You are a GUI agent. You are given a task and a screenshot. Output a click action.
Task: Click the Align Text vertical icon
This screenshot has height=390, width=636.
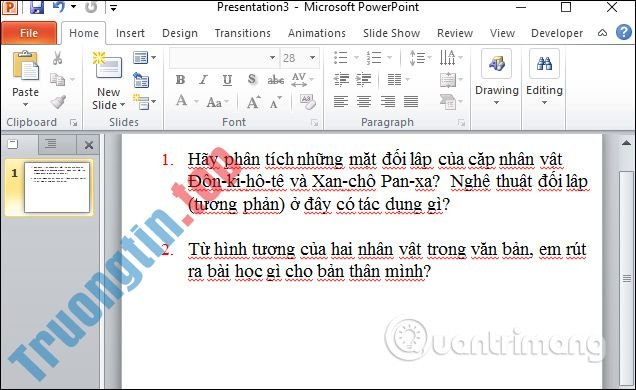point(448,80)
